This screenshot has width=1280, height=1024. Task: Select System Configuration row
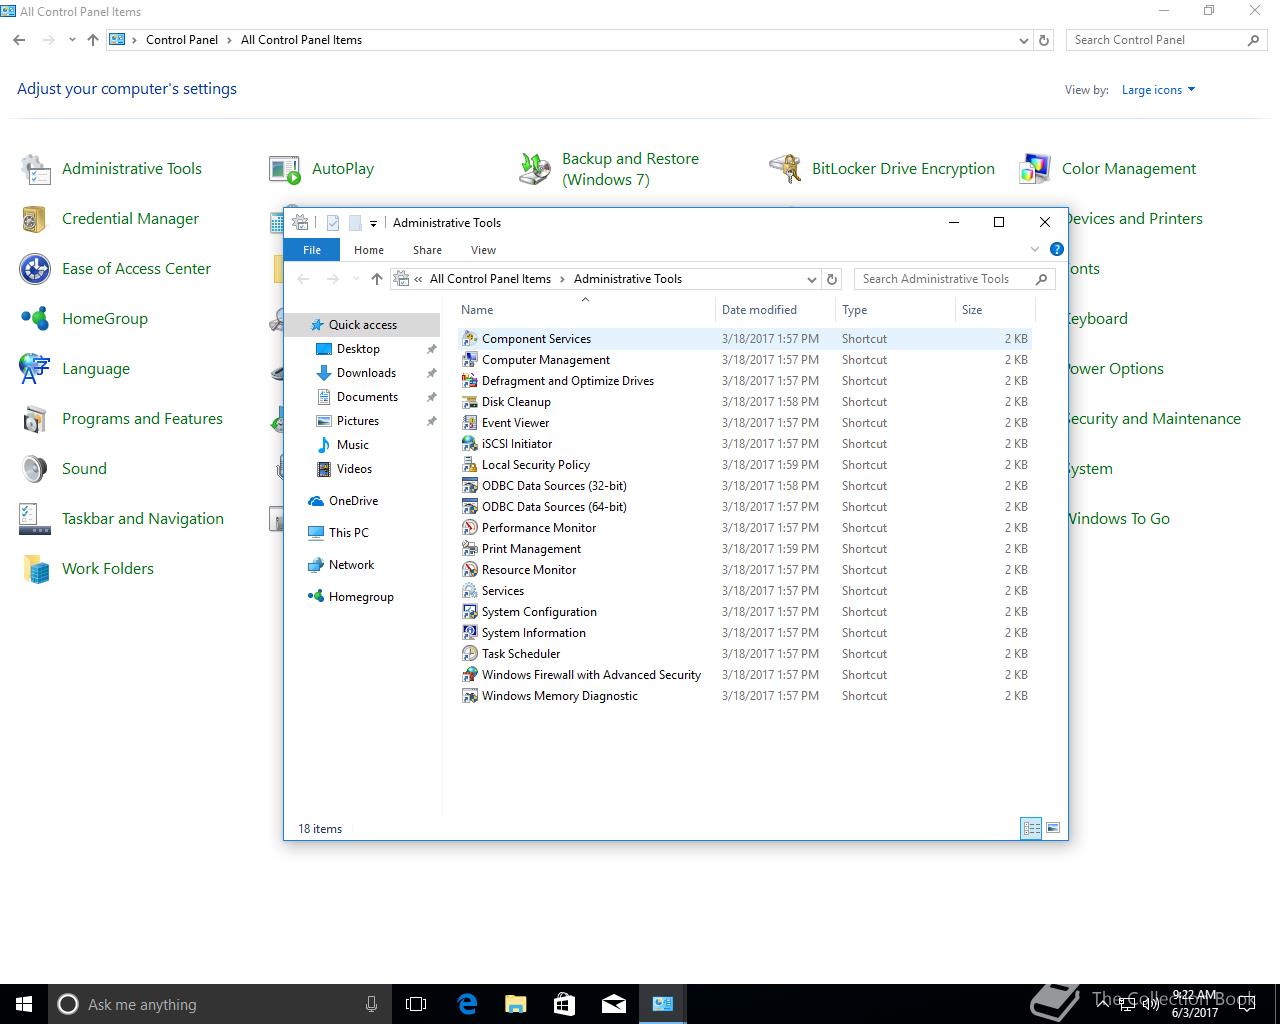coord(745,612)
